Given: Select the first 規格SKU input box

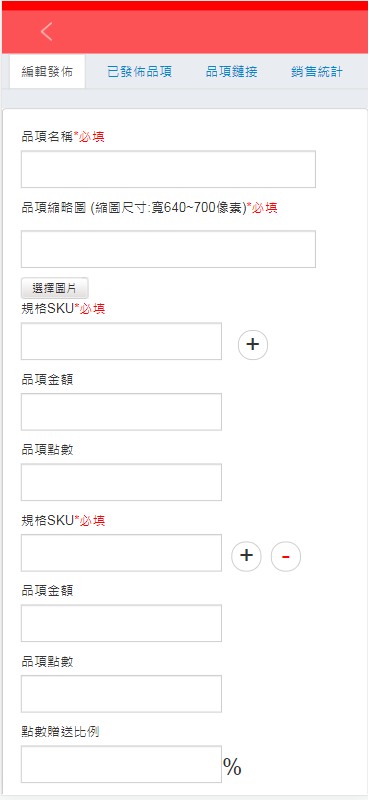Looking at the screenshot, I should point(121,341).
